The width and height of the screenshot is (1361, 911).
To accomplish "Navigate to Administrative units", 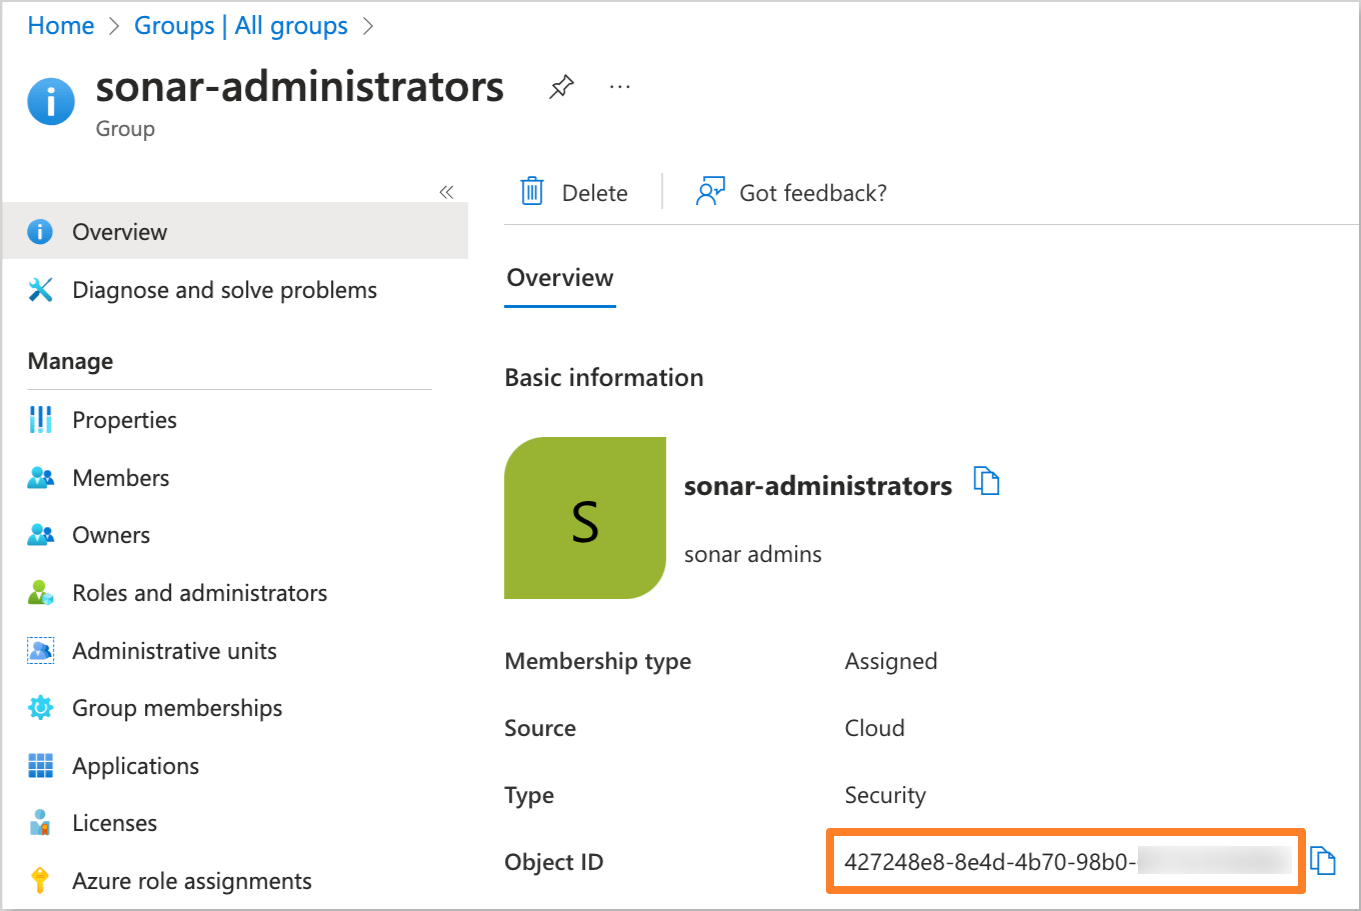I will tap(174, 651).
